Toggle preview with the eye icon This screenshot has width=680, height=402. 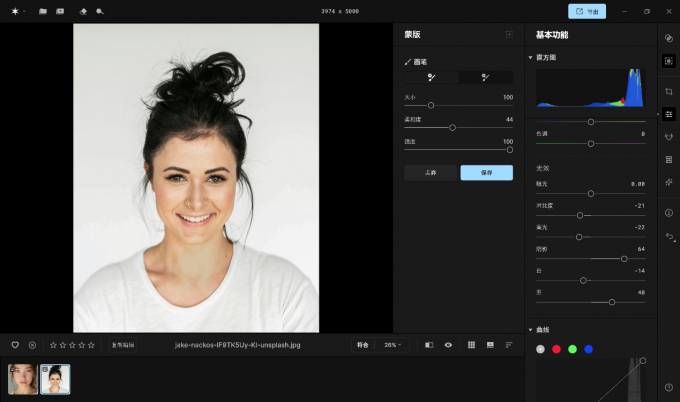pos(448,345)
